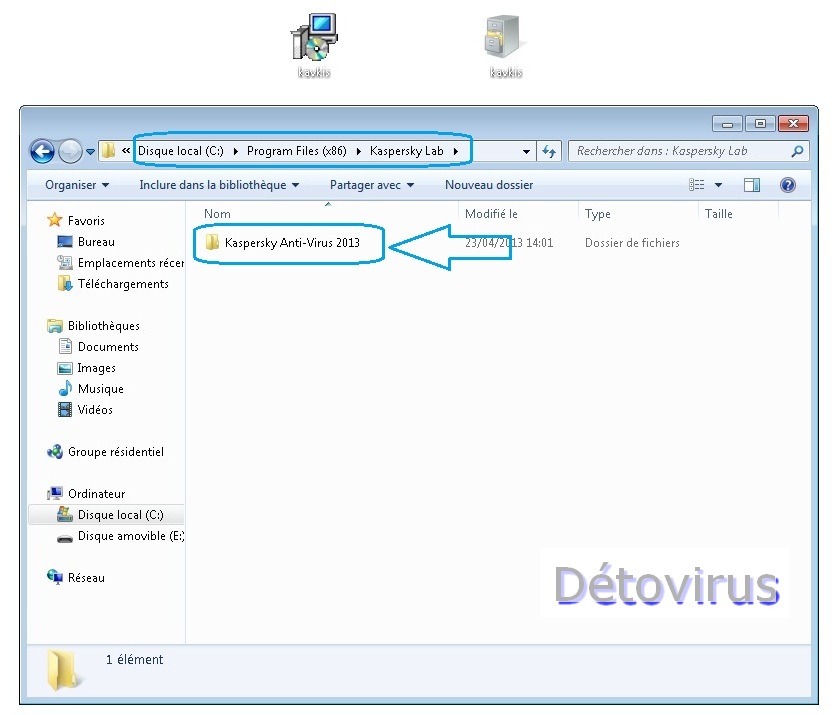
Task: Open the Vidéos library
Action: click(95, 410)
